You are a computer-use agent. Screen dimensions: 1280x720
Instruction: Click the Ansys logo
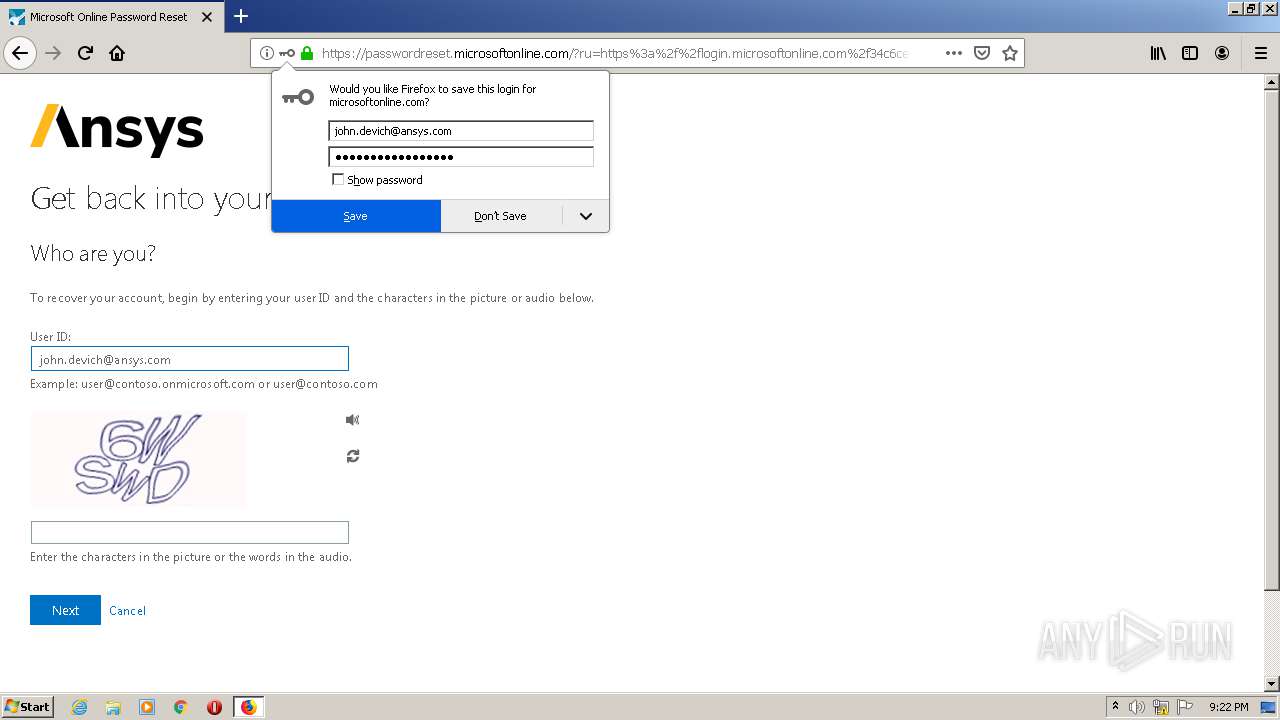[117, 130]
